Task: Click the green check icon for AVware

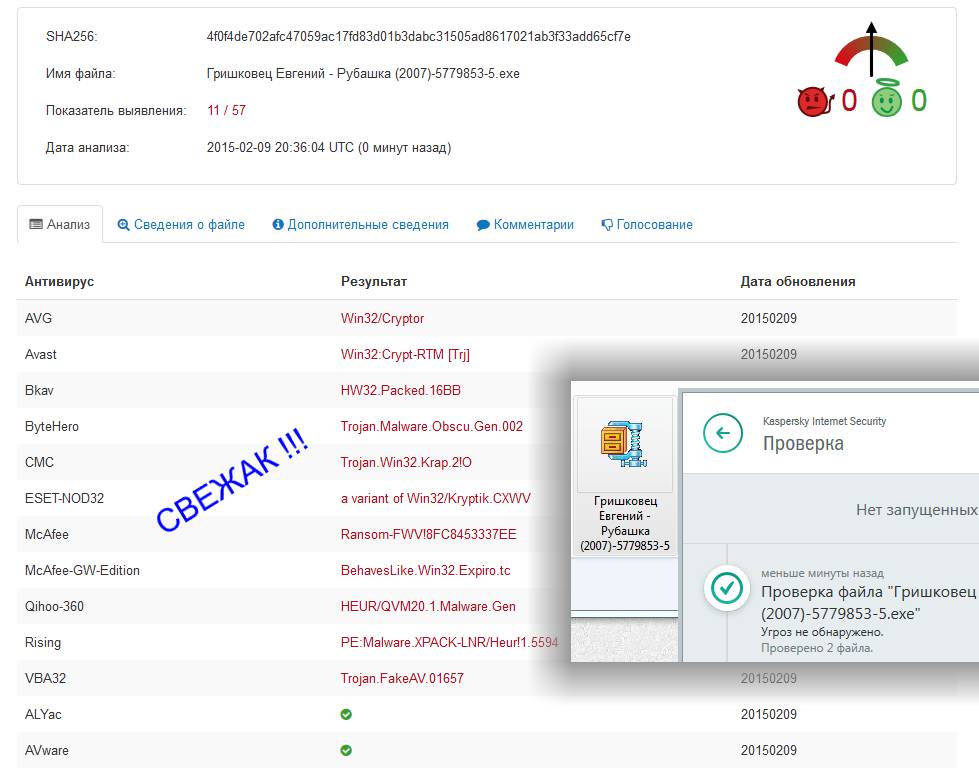Action: (x=346, y=750)
